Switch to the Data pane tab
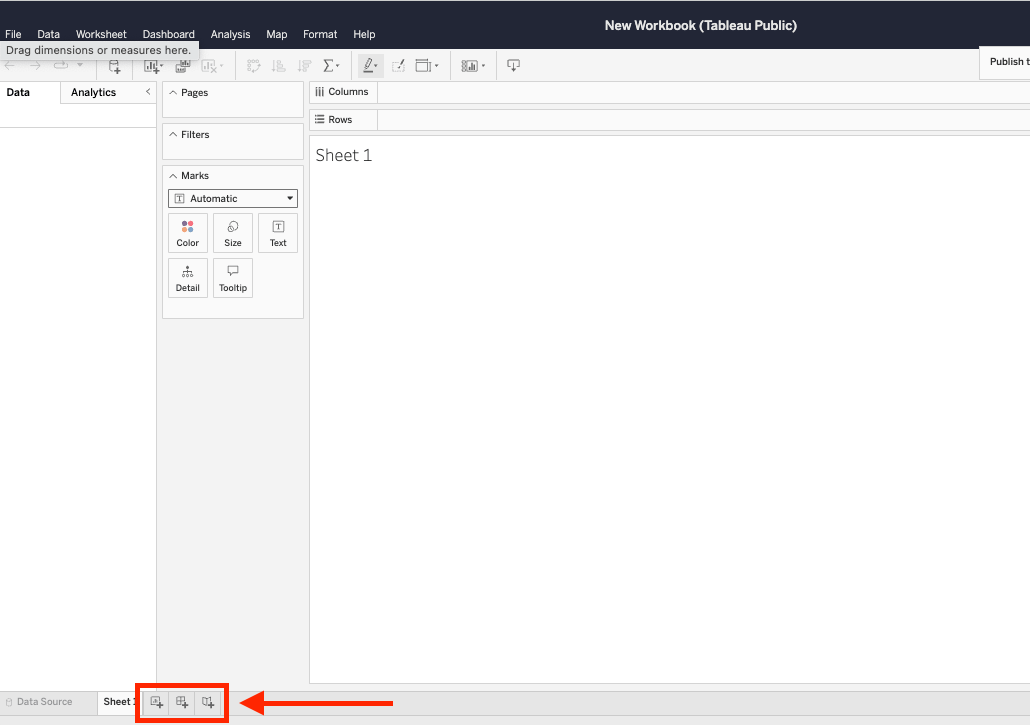The width and height of the screenshot is (1030, 725). (18, 93)
